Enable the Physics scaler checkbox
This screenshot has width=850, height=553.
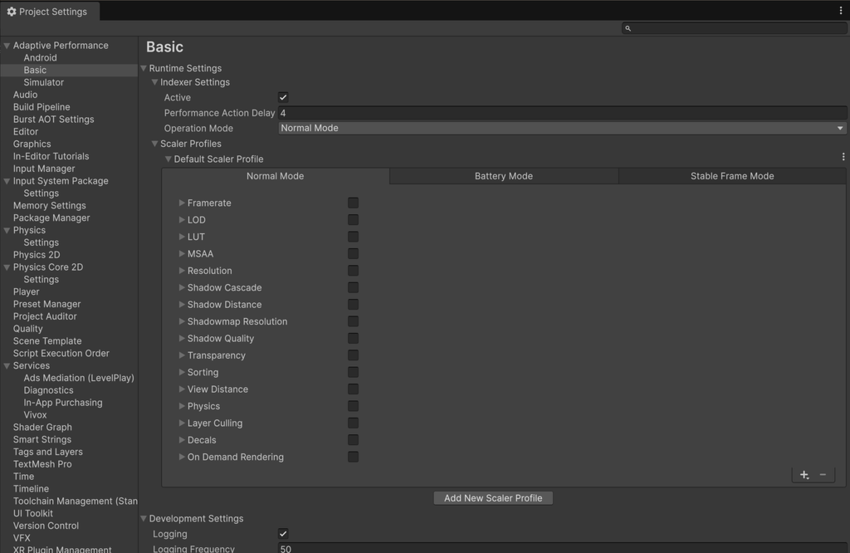(353, 406)
